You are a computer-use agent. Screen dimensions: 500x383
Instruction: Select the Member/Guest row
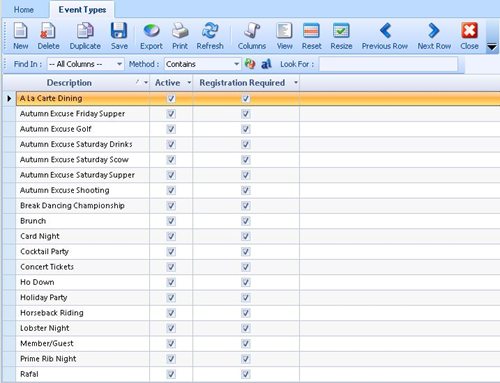tap(258, 344)
